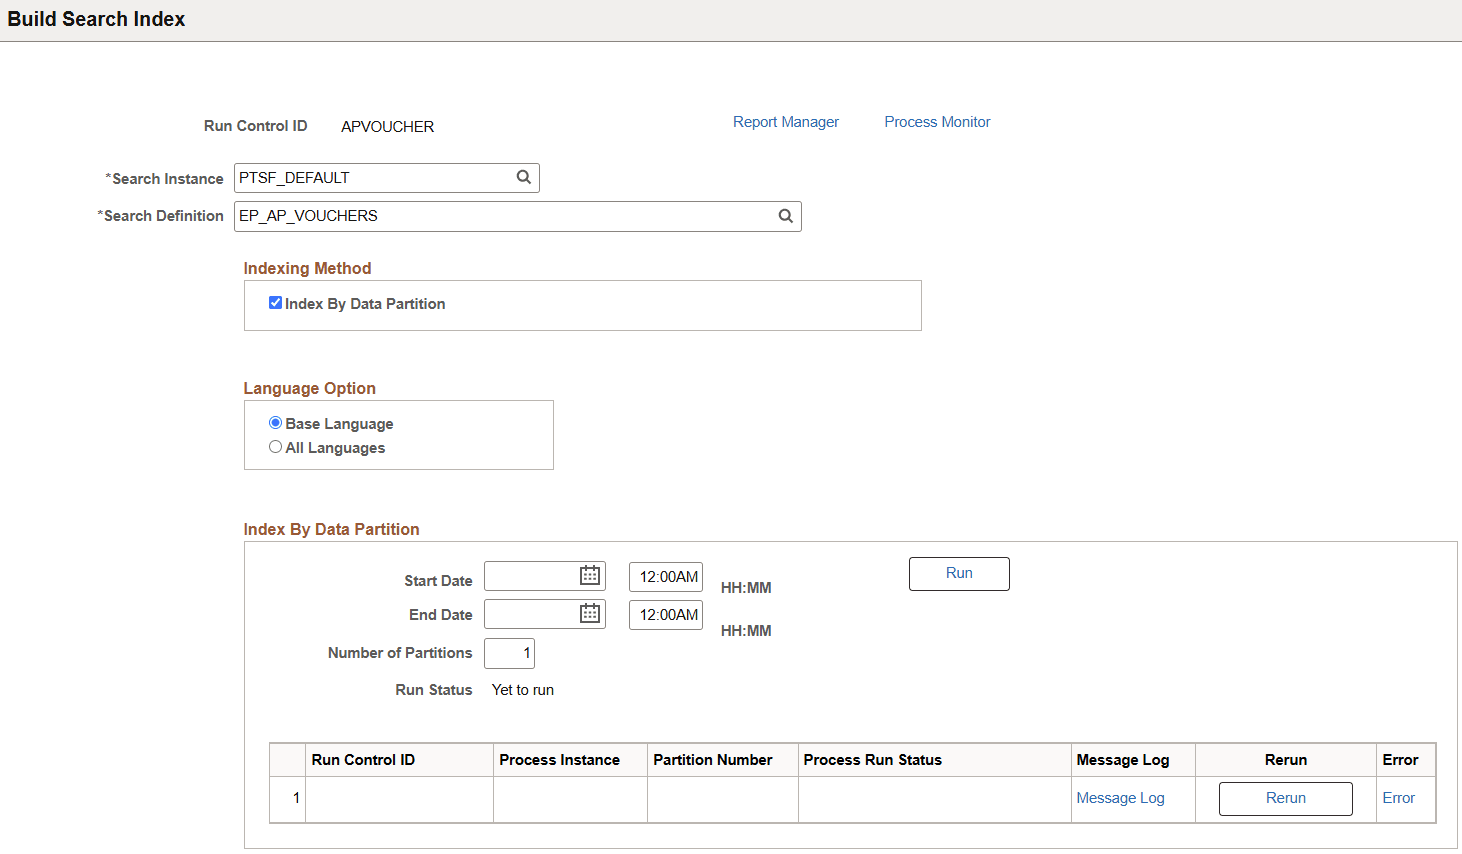The width and height of the screenshot is (1462, 854).
Task: Click the Rerun button in the grid
Action: tap(1285, 798)
